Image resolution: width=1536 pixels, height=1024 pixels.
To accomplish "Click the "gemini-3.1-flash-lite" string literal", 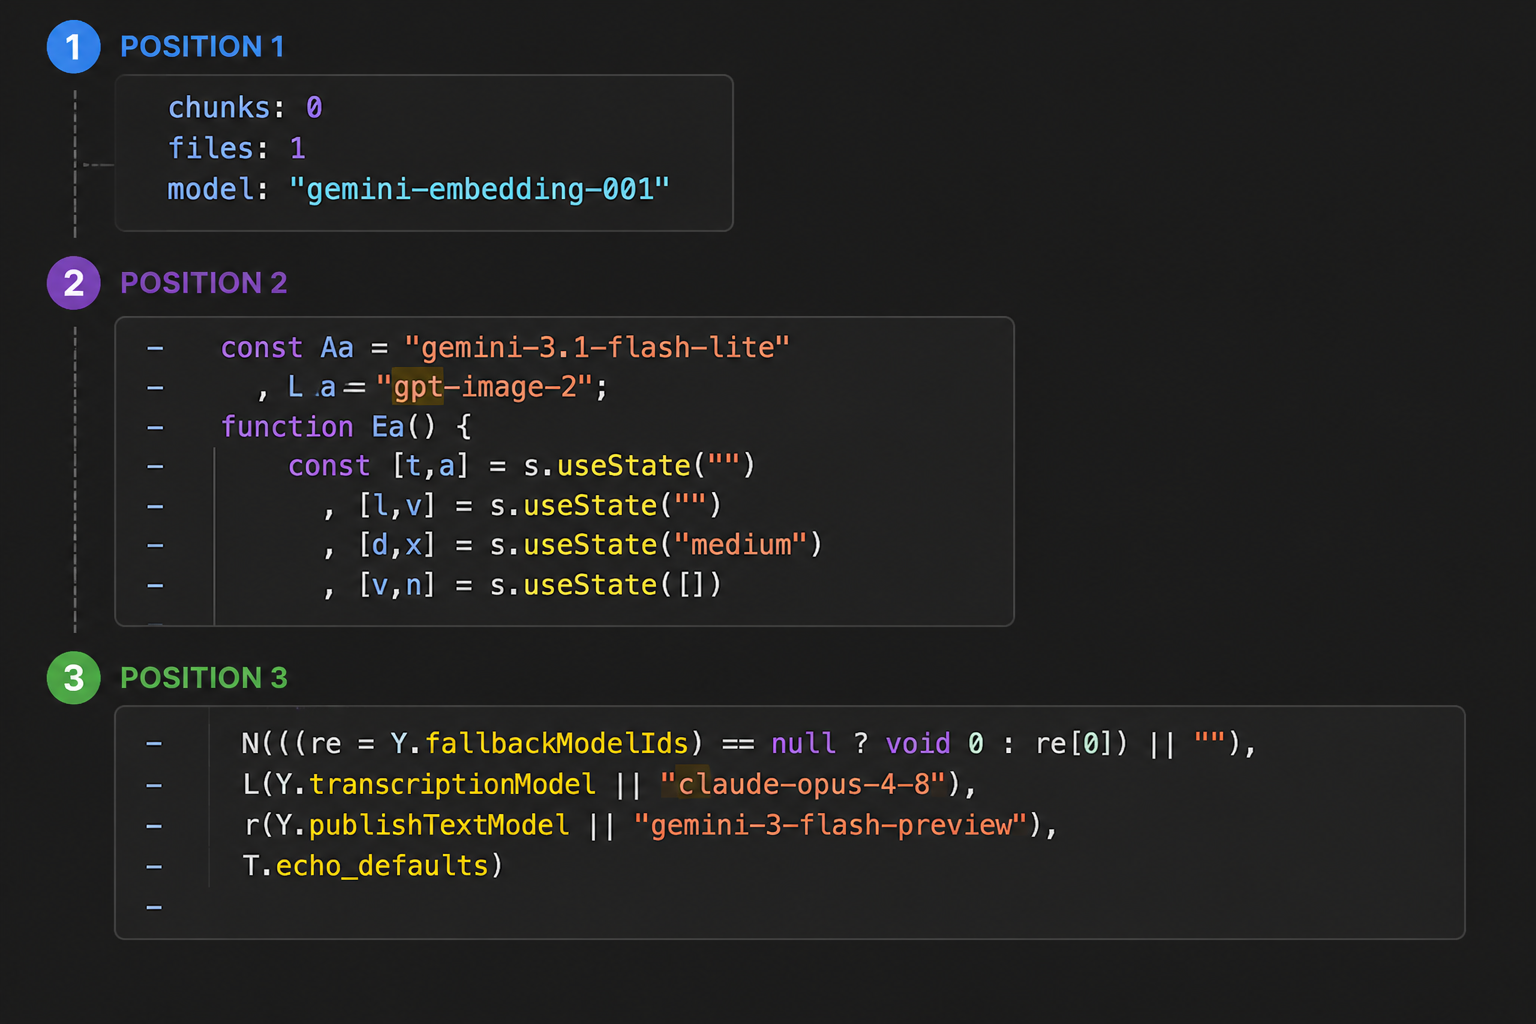I will click(597, 347).
